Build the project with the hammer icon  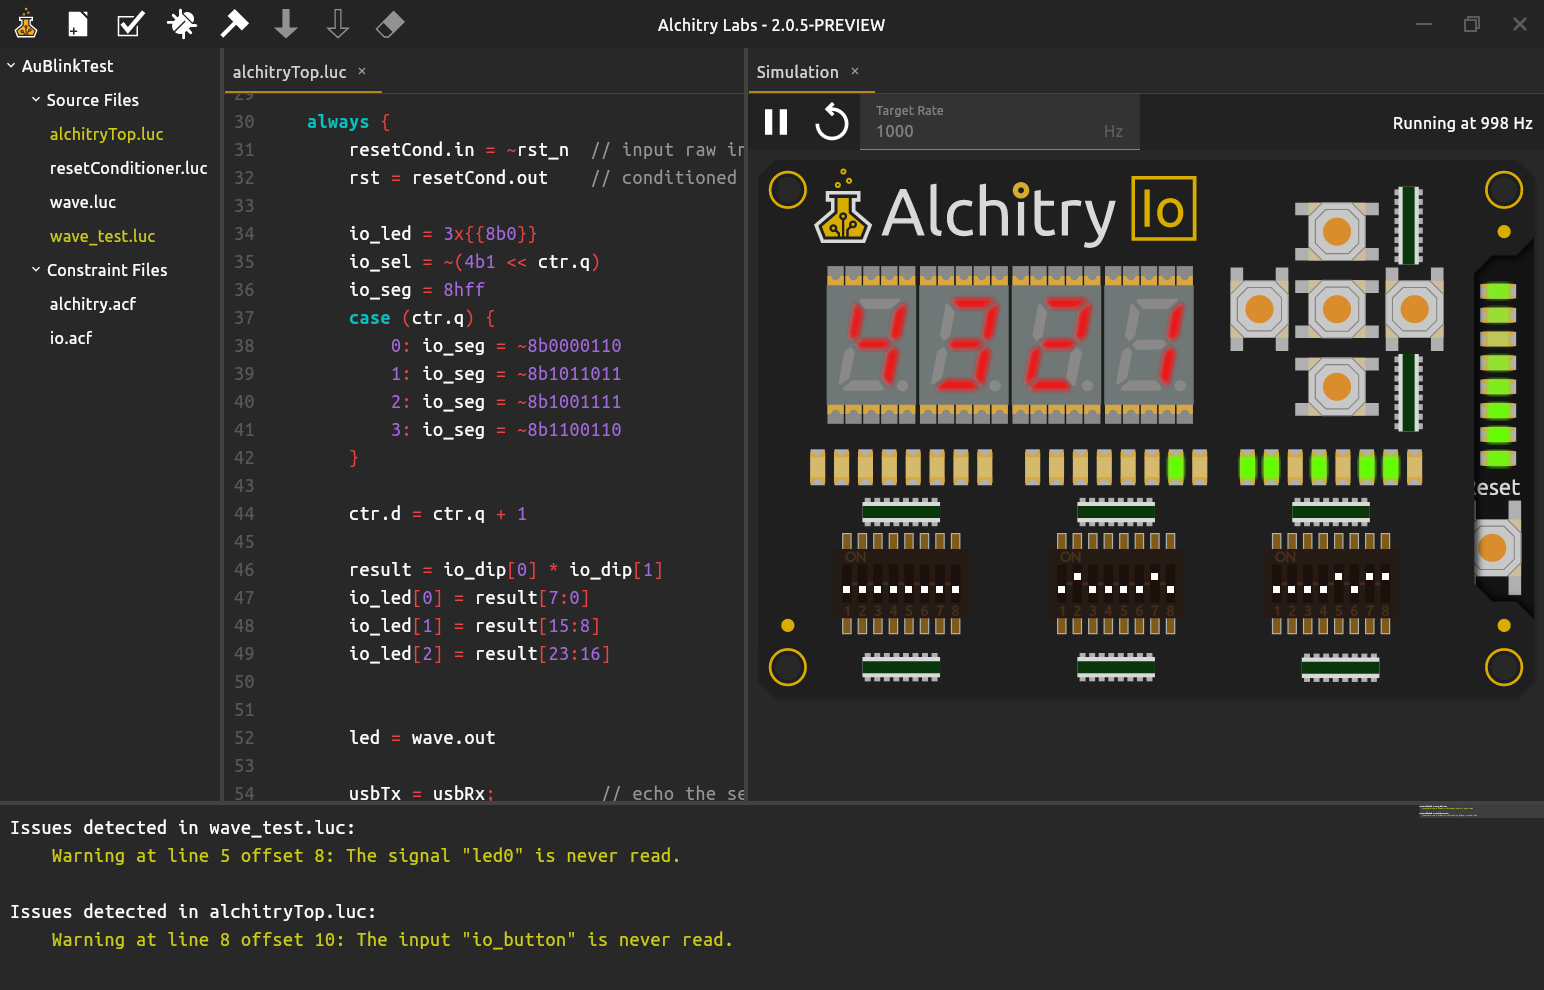[234, 24]
